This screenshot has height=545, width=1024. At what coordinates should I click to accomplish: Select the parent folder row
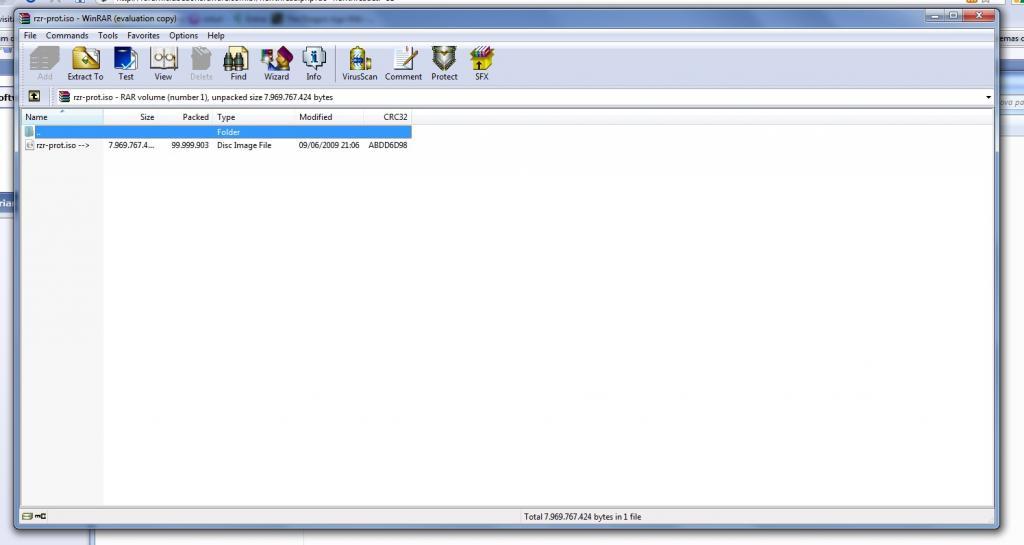coord(217,132)
